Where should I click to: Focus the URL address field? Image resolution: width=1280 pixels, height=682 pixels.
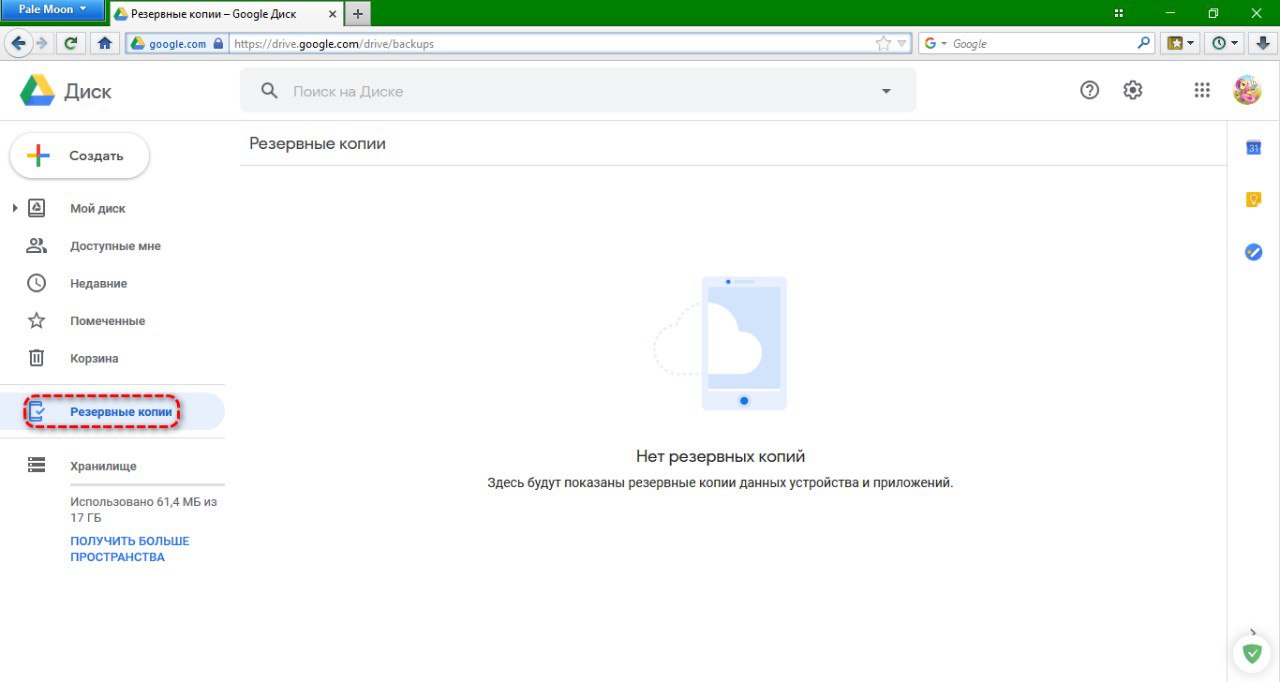pyautogui.click(x=550, y=44)
